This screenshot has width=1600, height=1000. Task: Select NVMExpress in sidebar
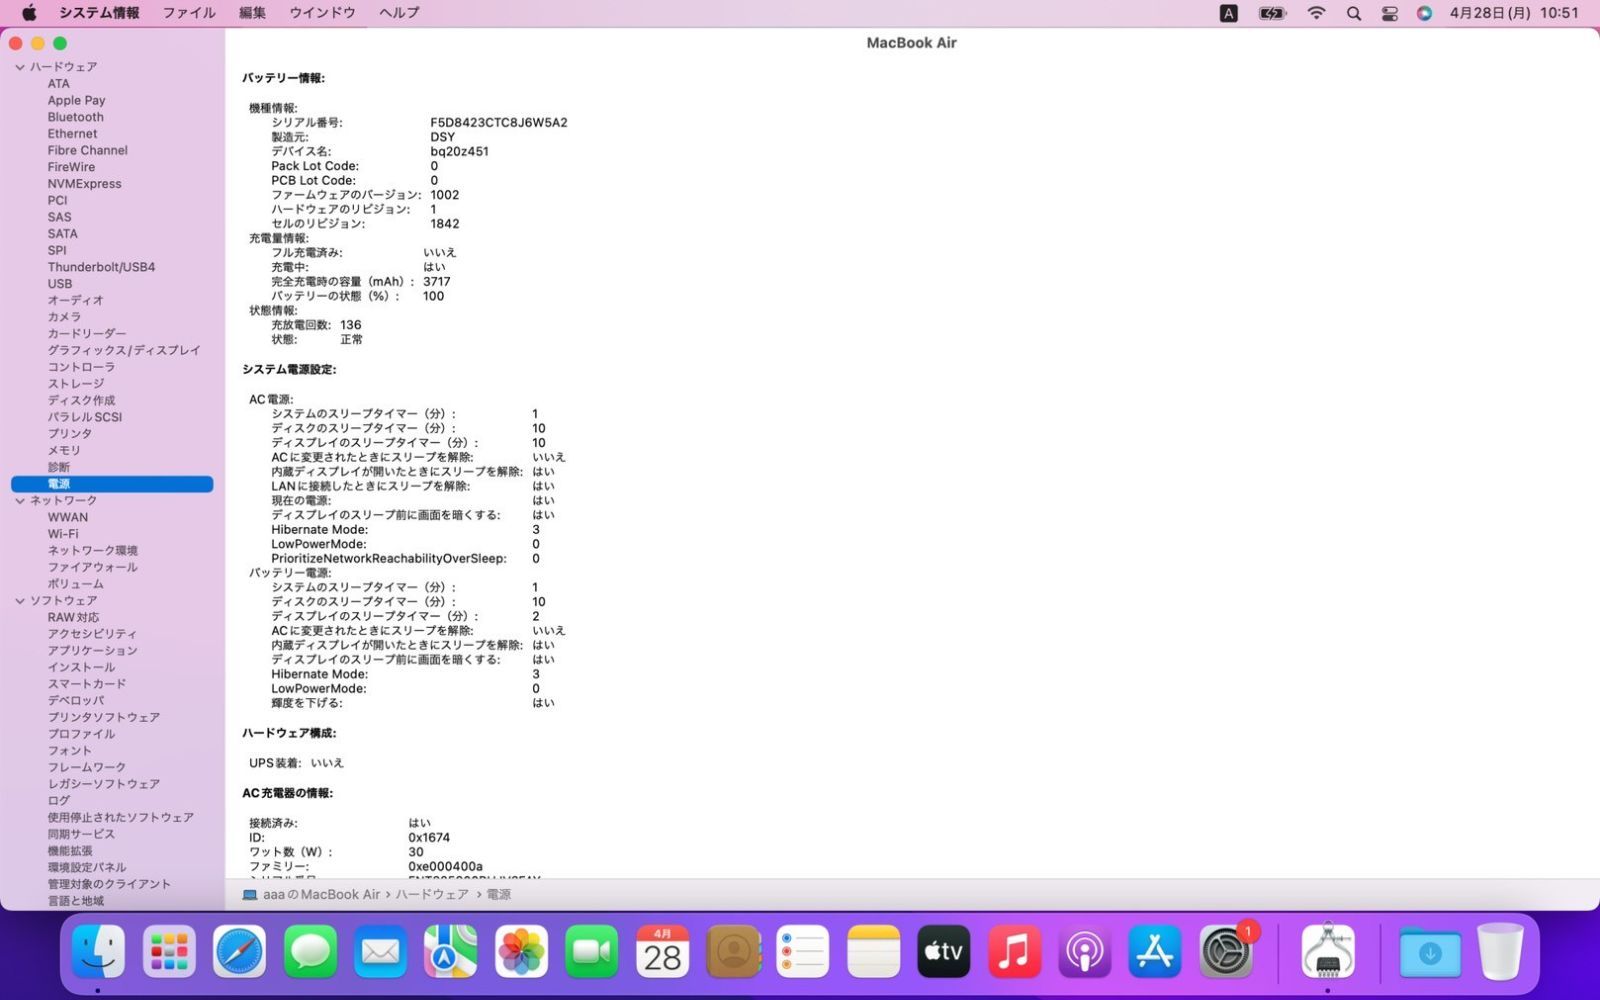[x=84, y=184]
